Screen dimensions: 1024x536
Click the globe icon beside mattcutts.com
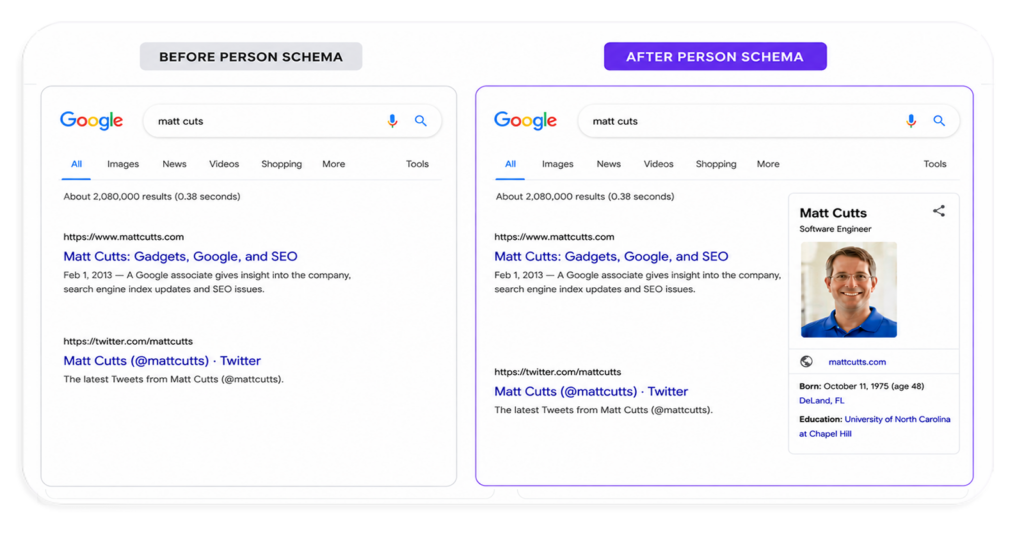(x=807, y=362)
